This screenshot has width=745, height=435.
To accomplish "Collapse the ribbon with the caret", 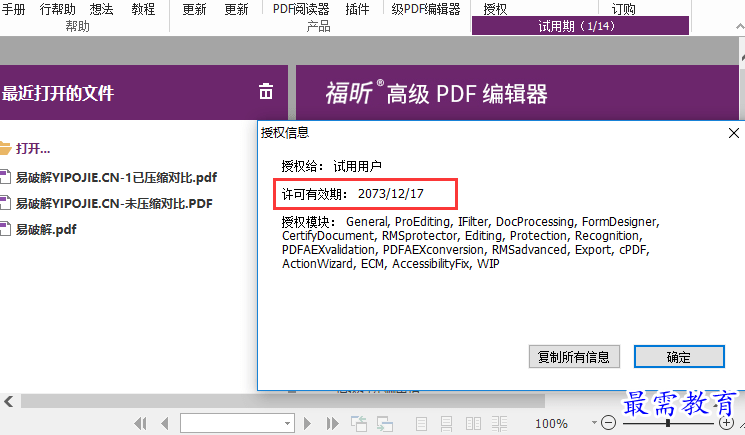I will [x=740, y=27].
